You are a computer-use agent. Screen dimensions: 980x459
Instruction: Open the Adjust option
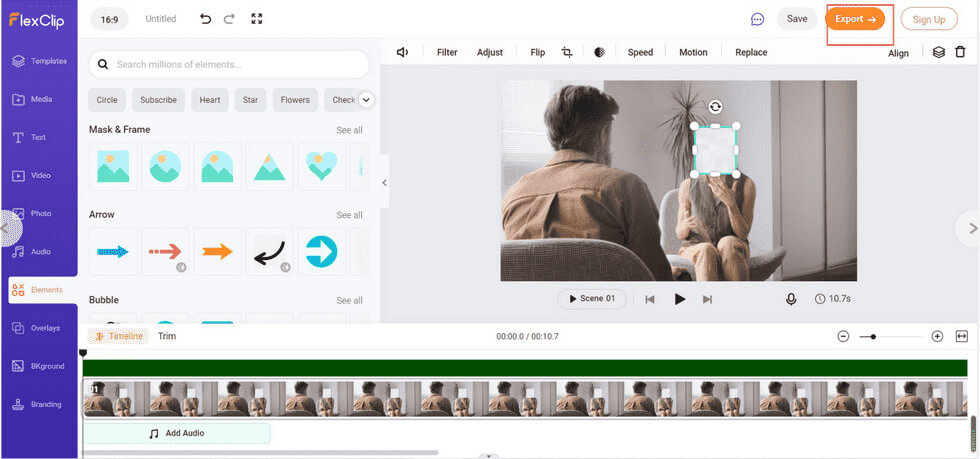click(x=490, y=53)
